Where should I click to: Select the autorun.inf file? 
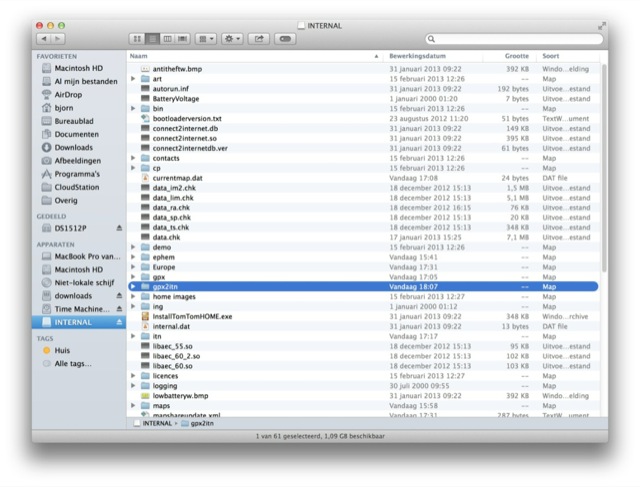[x=362, y=89]
